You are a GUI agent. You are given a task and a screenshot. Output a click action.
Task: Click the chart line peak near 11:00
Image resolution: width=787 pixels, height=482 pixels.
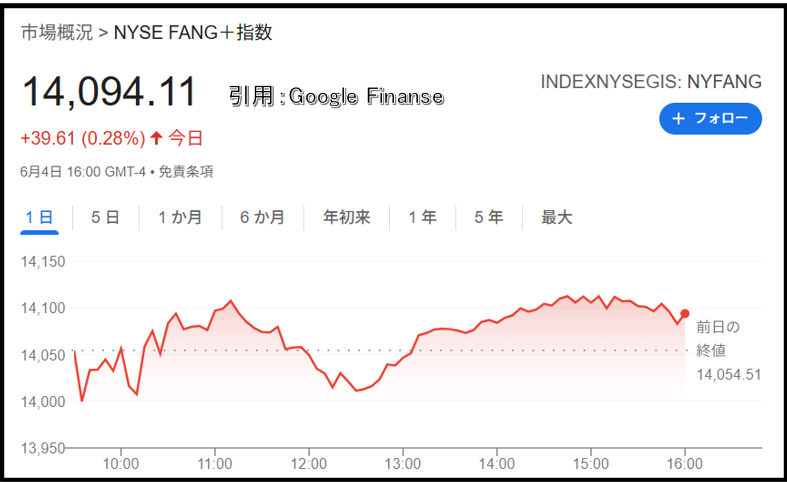click(x=231, y=301)
